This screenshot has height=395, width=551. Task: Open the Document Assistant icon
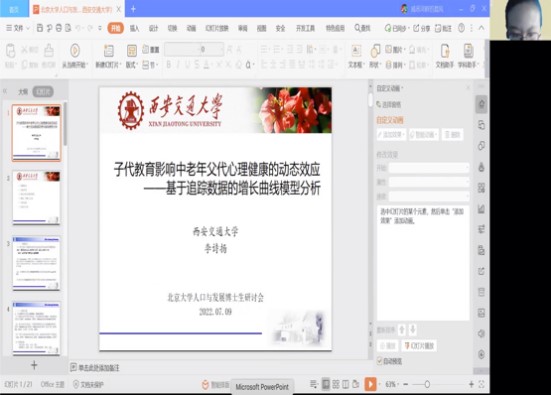[445, 51]
